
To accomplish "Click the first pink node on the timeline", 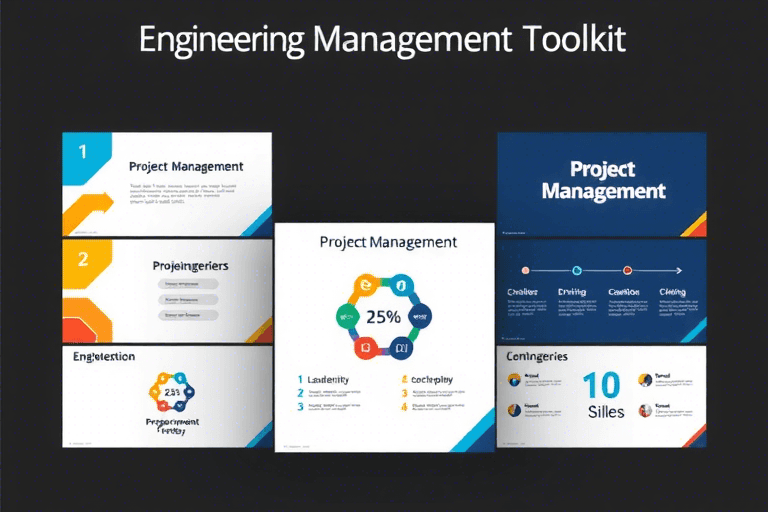I will click(525, 270).
